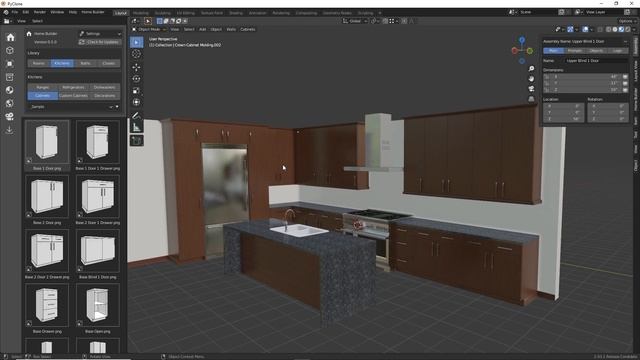The width and height of the screenshot is (640, 360).
Task: Switch to the Layout workspace tab
Action: coord(121,13)
